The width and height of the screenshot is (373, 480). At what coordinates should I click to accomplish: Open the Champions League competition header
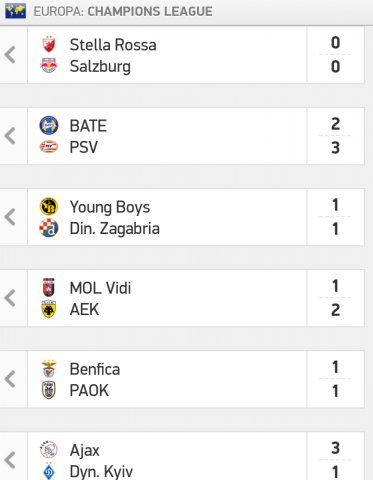pyautogui.click(x=123, y=12)
